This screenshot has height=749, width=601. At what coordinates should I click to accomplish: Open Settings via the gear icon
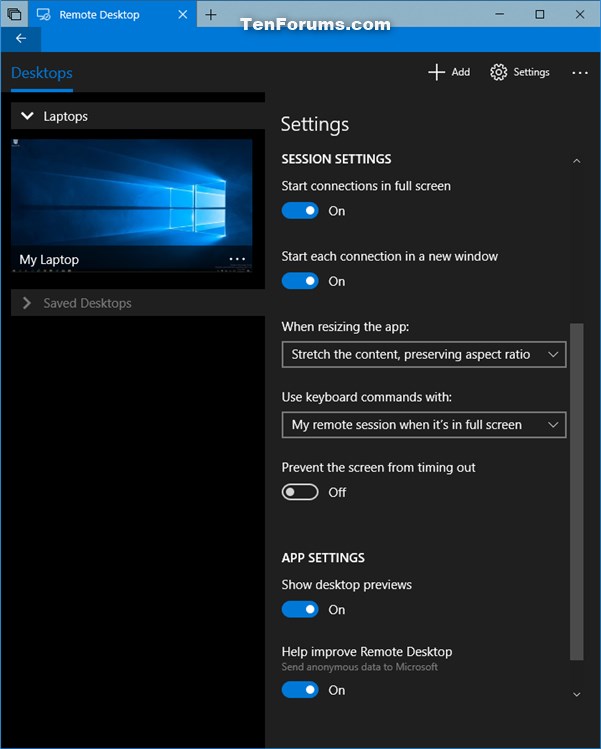click(x=520, y=72)
